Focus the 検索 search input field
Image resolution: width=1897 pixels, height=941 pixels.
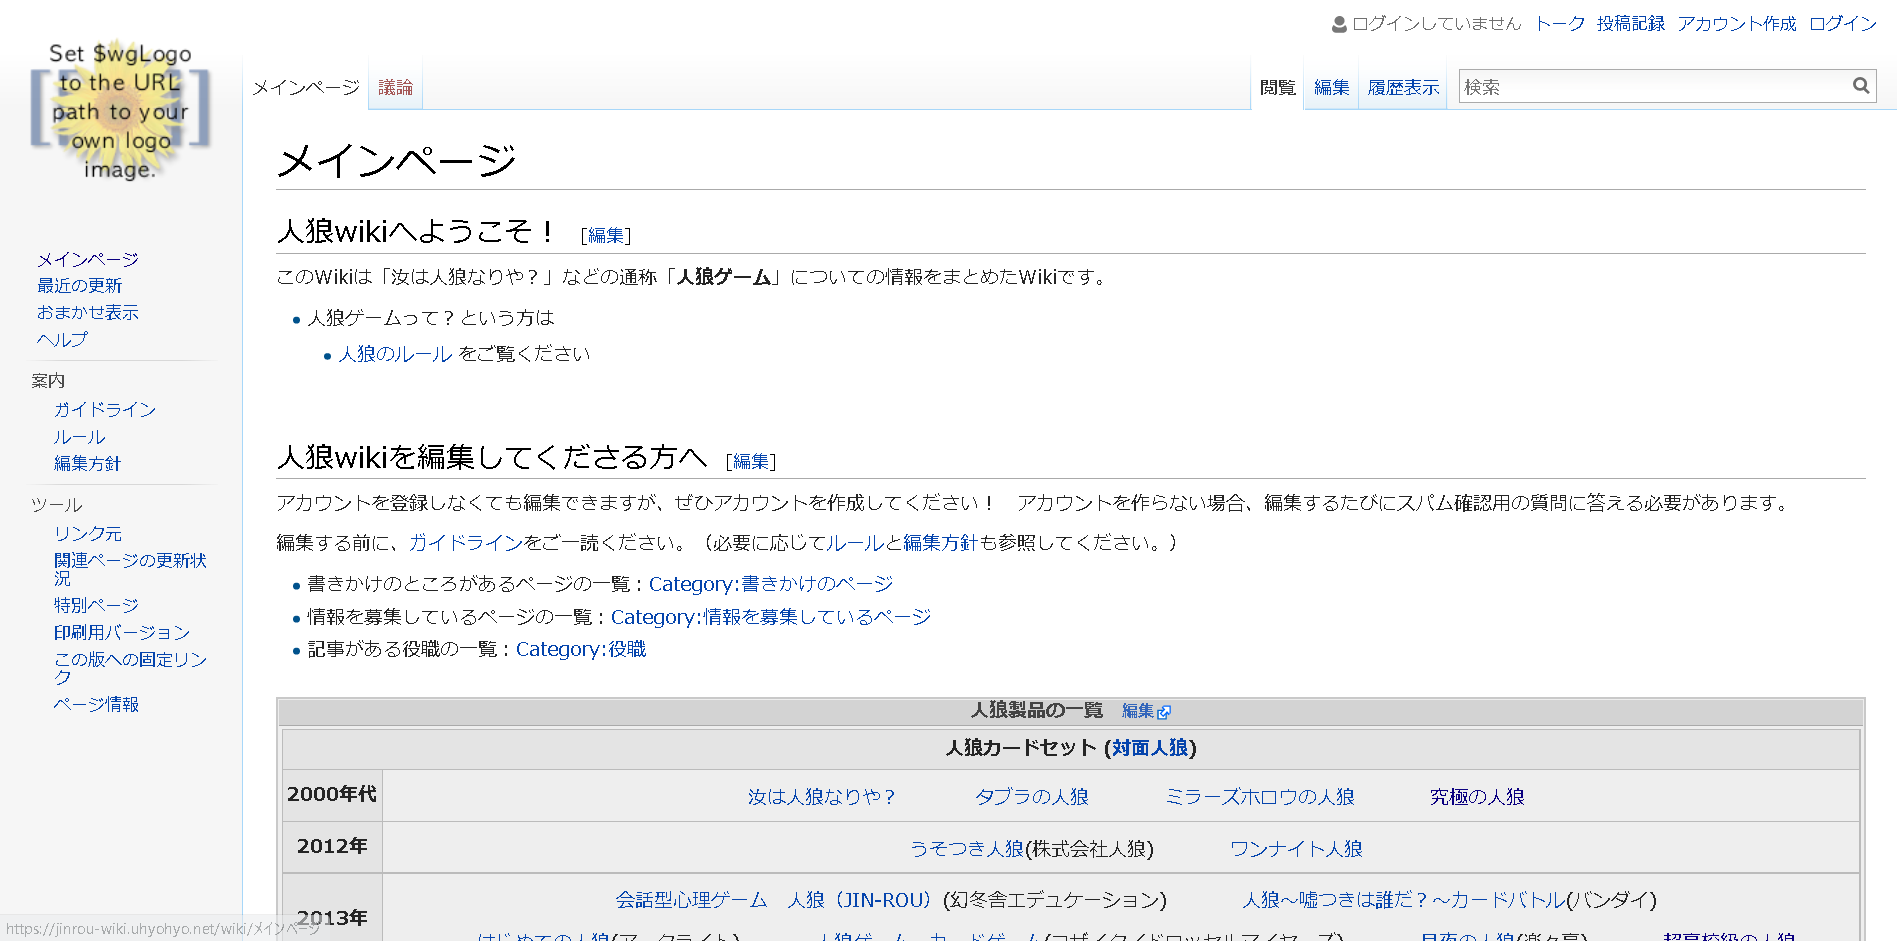[x=1652, y=87]
